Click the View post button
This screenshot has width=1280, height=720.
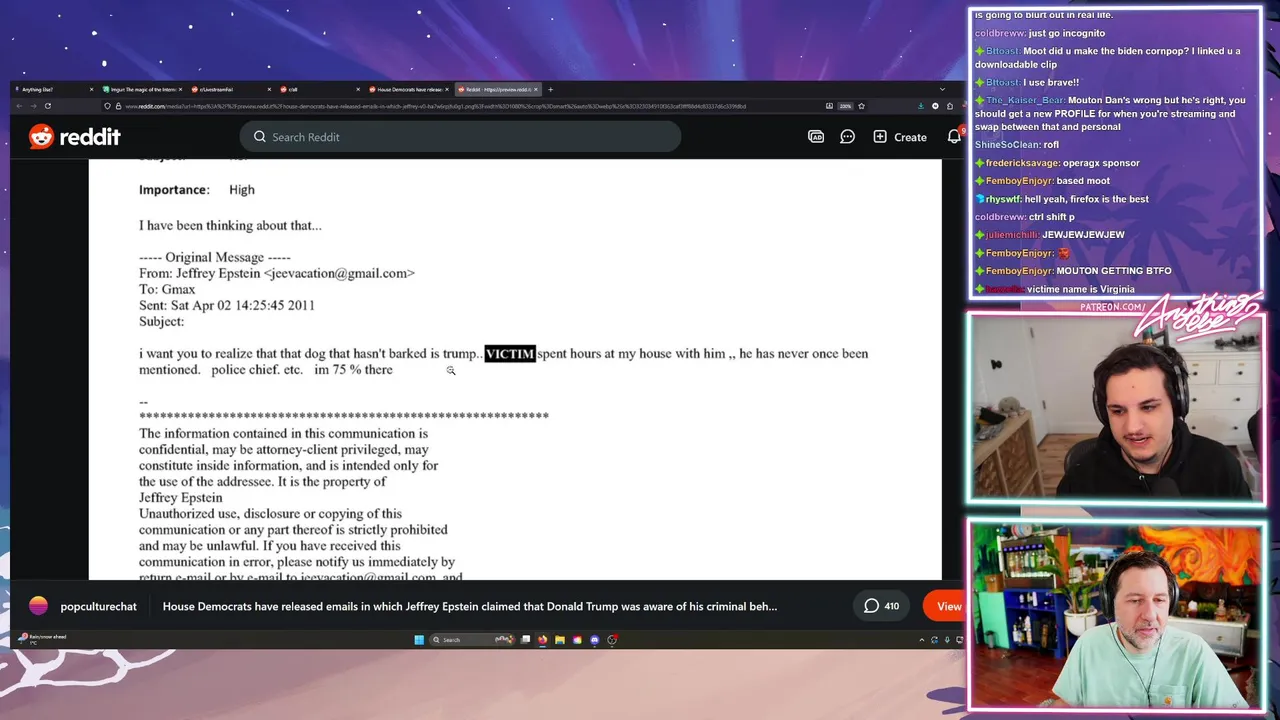point(944,606)
